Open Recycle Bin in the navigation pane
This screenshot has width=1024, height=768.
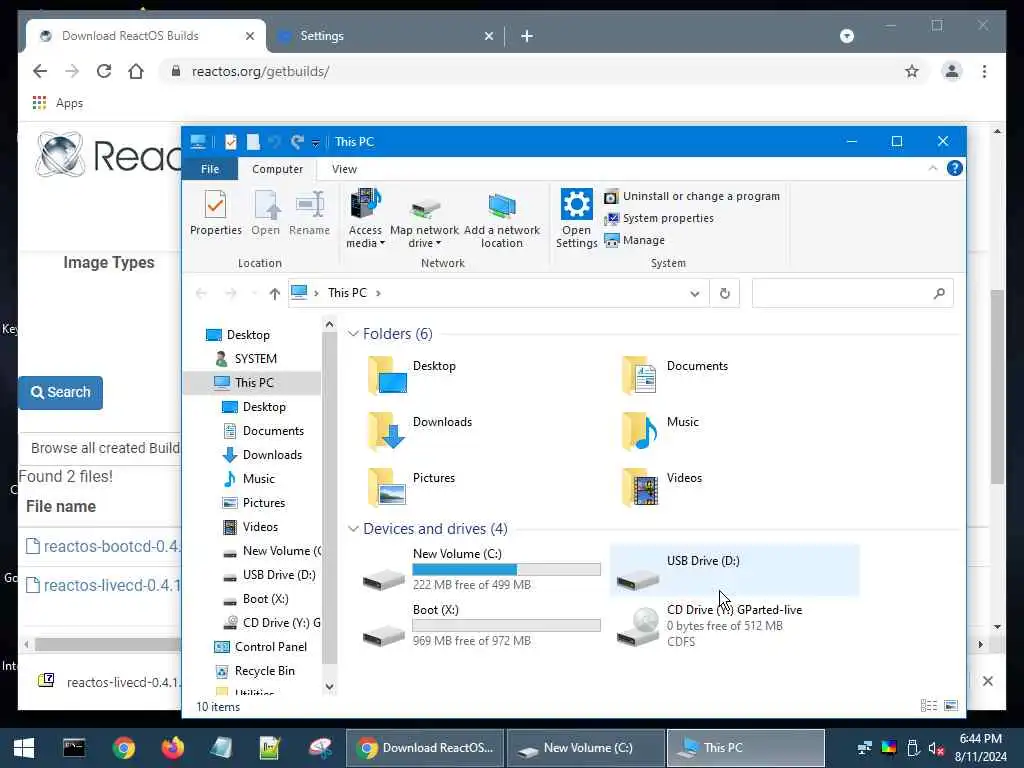264,671
